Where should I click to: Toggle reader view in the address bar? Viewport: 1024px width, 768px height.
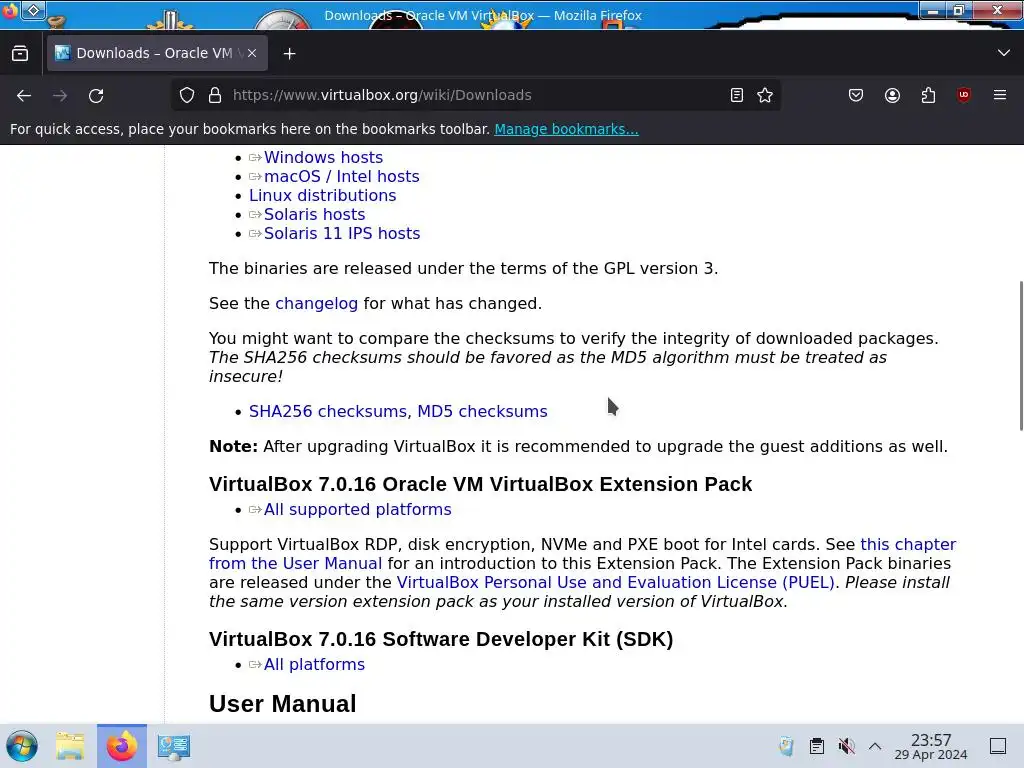[737, 95]
